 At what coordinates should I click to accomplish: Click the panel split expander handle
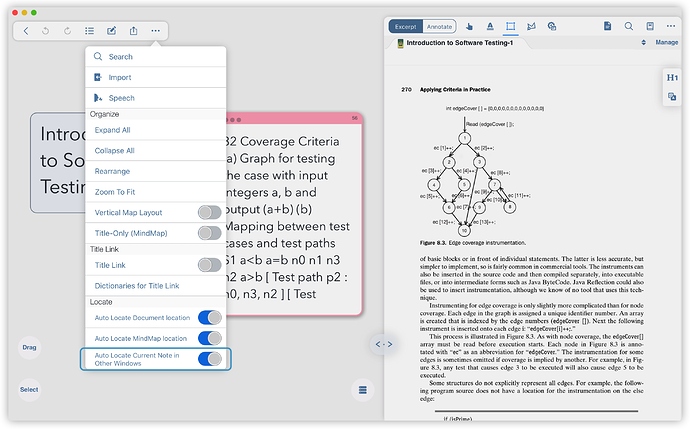(x=382, y=344)
